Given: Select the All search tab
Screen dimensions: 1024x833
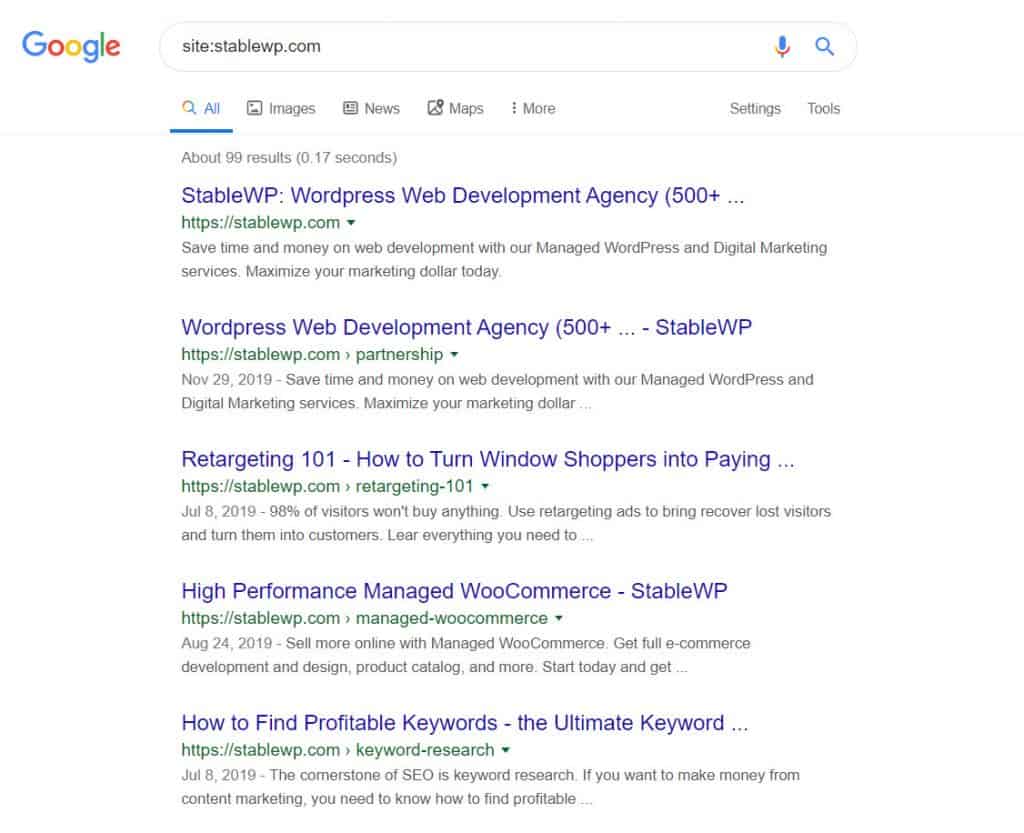Looking at the screenshot, I should [x=201, y=108].
